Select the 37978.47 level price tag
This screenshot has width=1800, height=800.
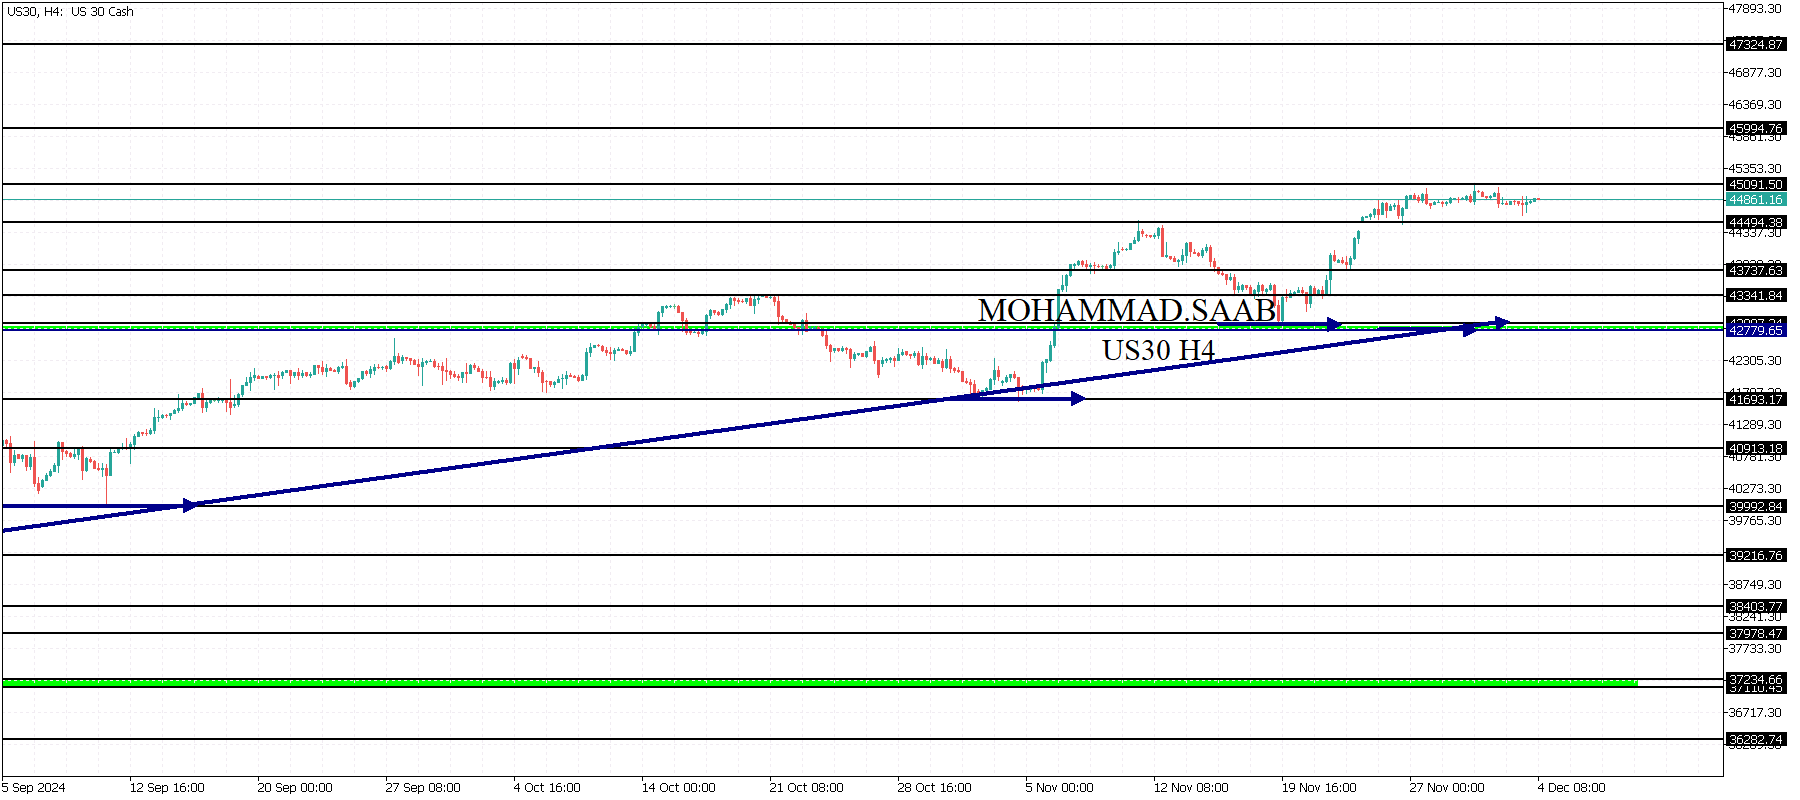click(1756, 633)
